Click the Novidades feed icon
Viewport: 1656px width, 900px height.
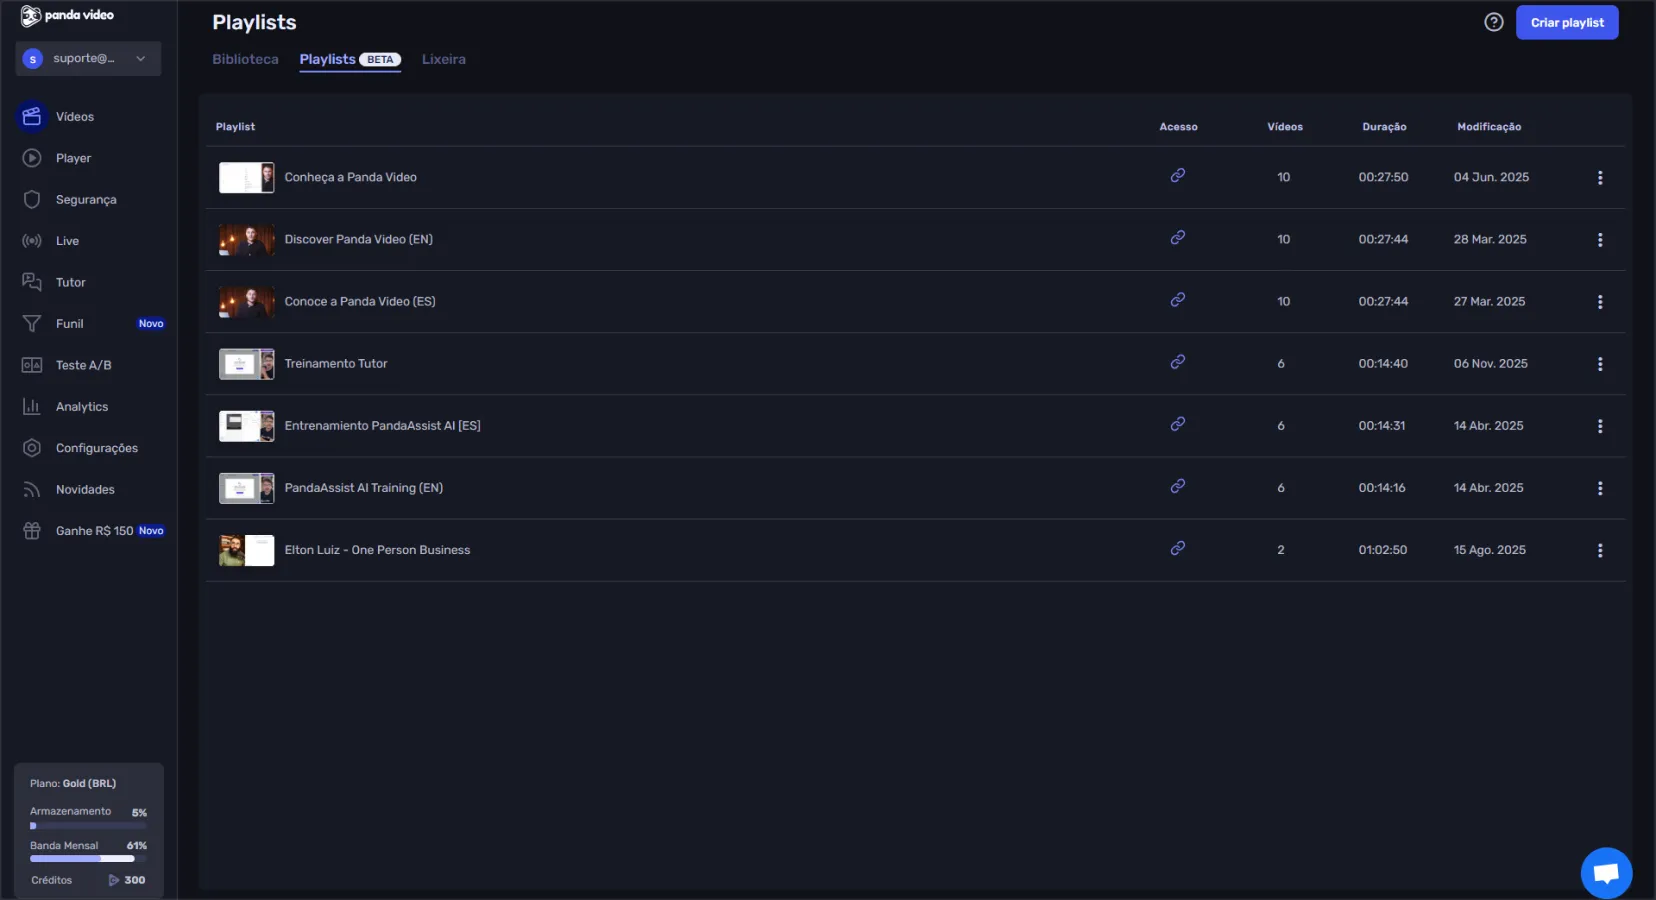pos(32,490)
